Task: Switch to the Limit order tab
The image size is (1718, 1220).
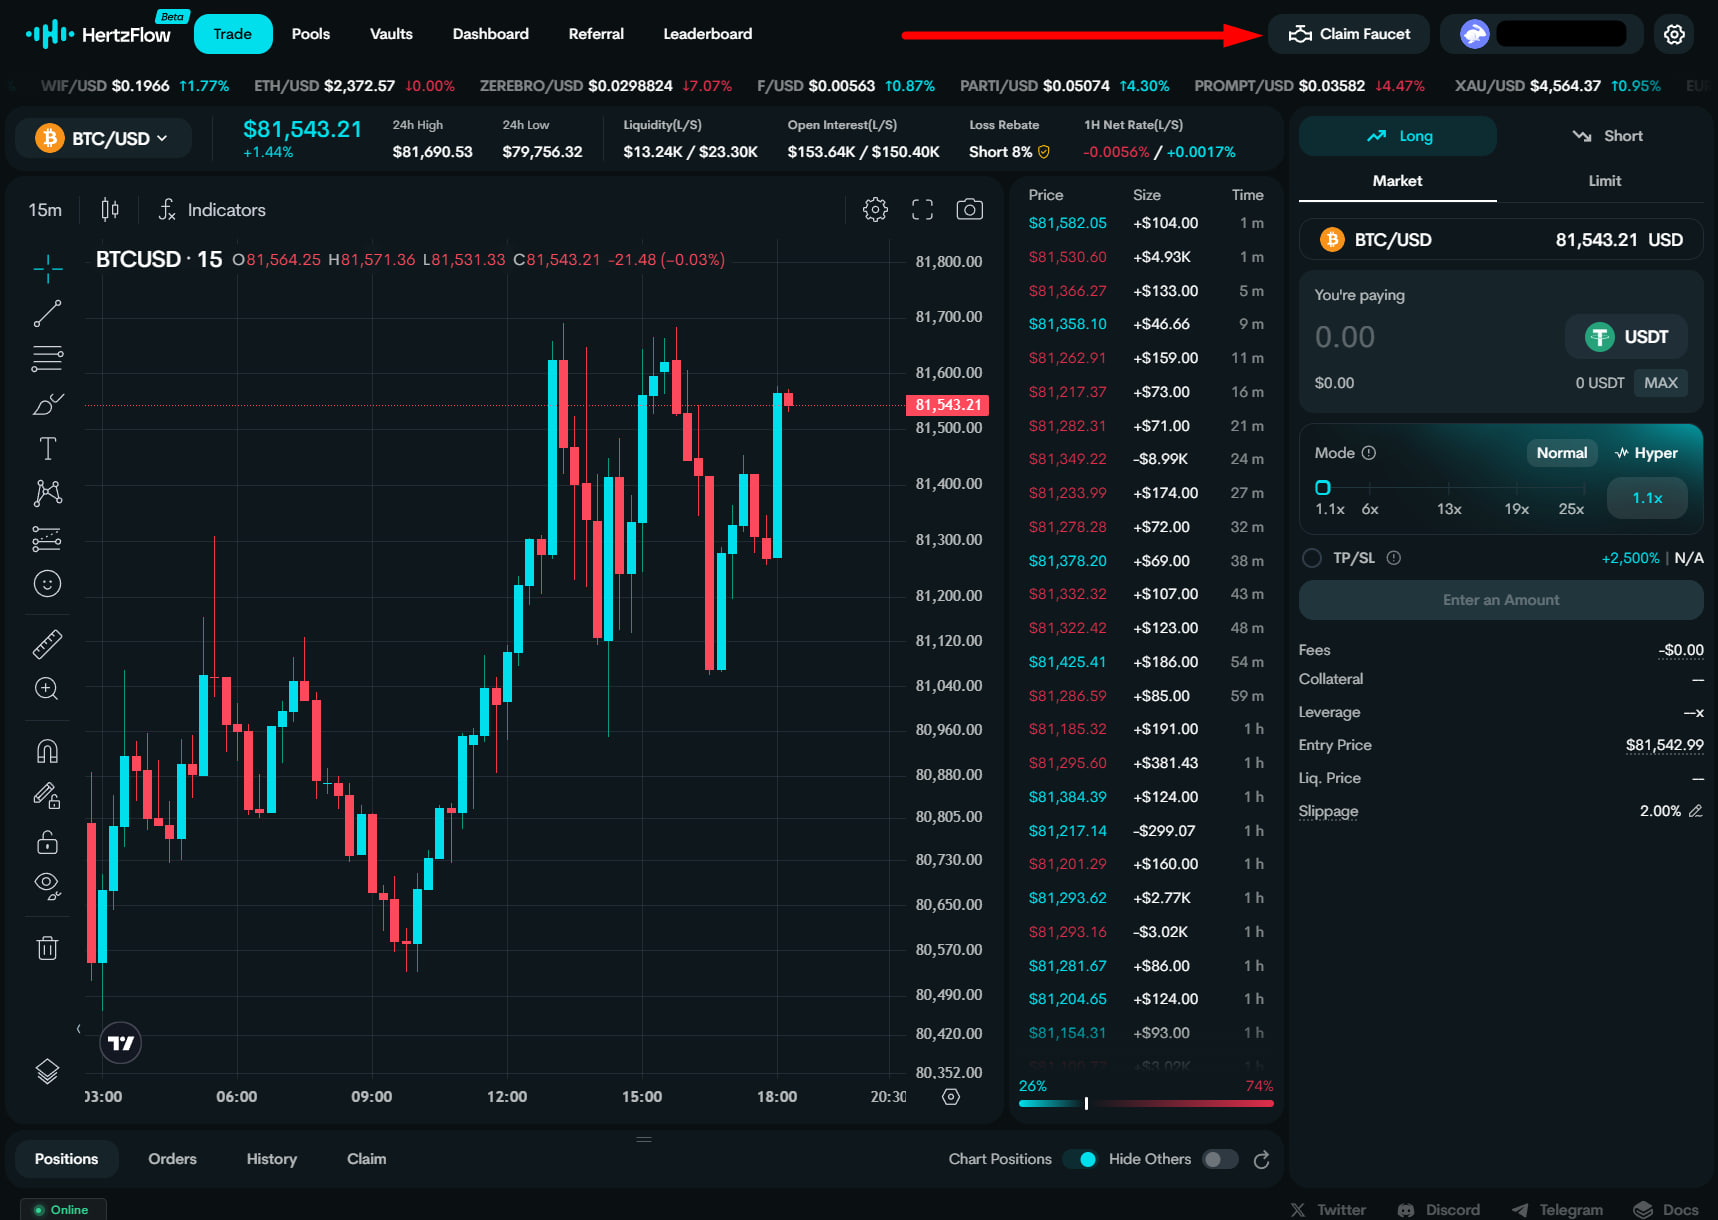Action: pos(1604,181)
